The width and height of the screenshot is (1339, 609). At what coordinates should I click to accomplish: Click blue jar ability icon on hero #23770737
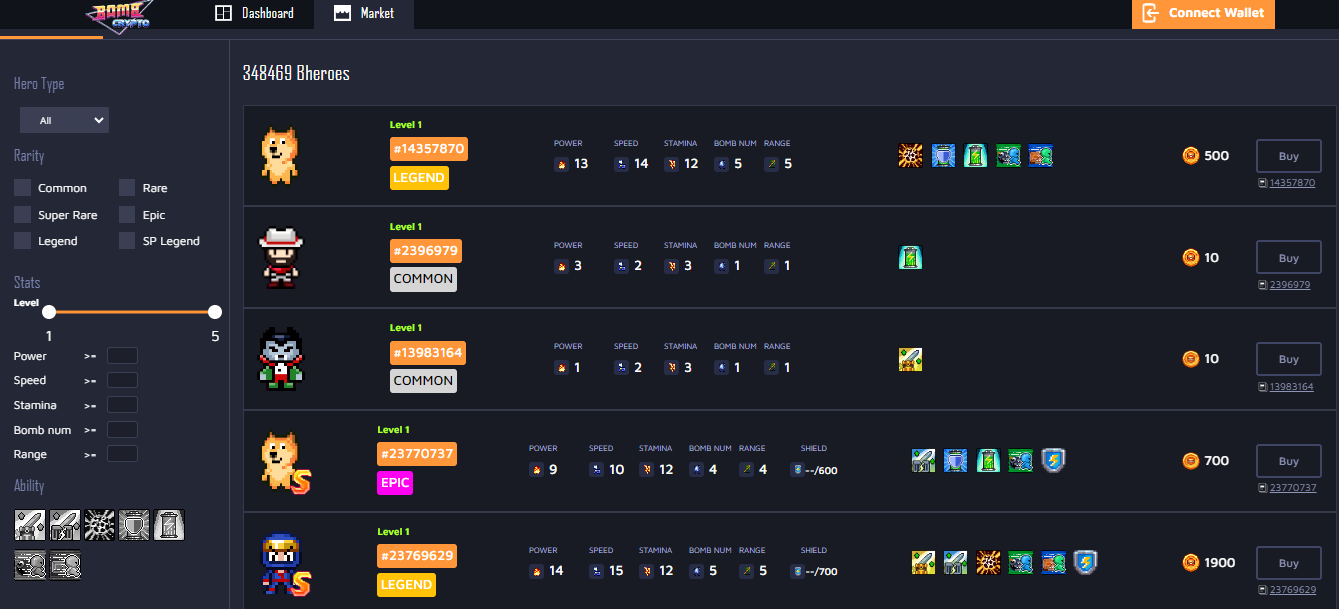coord(956,461)
